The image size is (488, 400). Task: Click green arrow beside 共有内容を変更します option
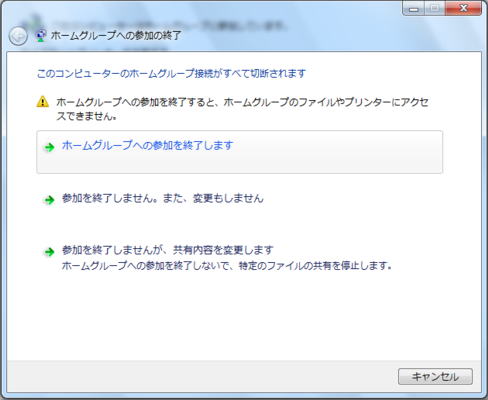pos(49,252)
